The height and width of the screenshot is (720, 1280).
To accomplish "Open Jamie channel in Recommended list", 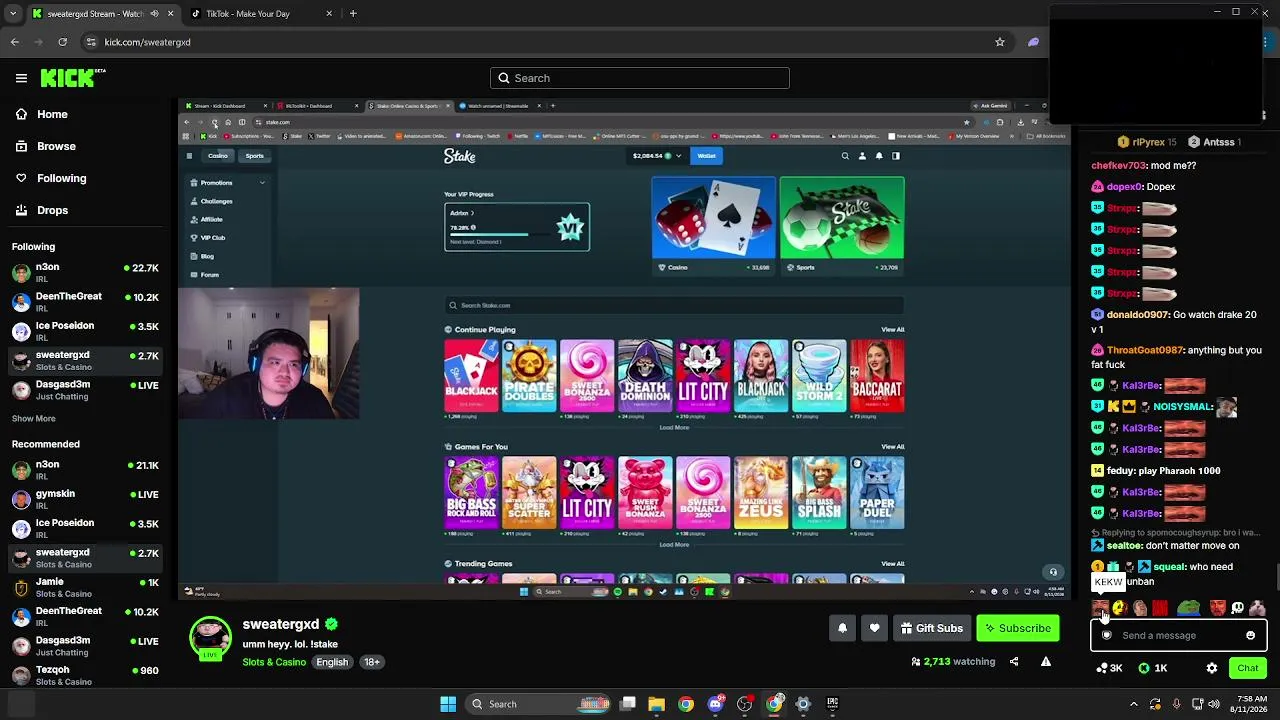I will pyautogui.click(x=86, y=587).
